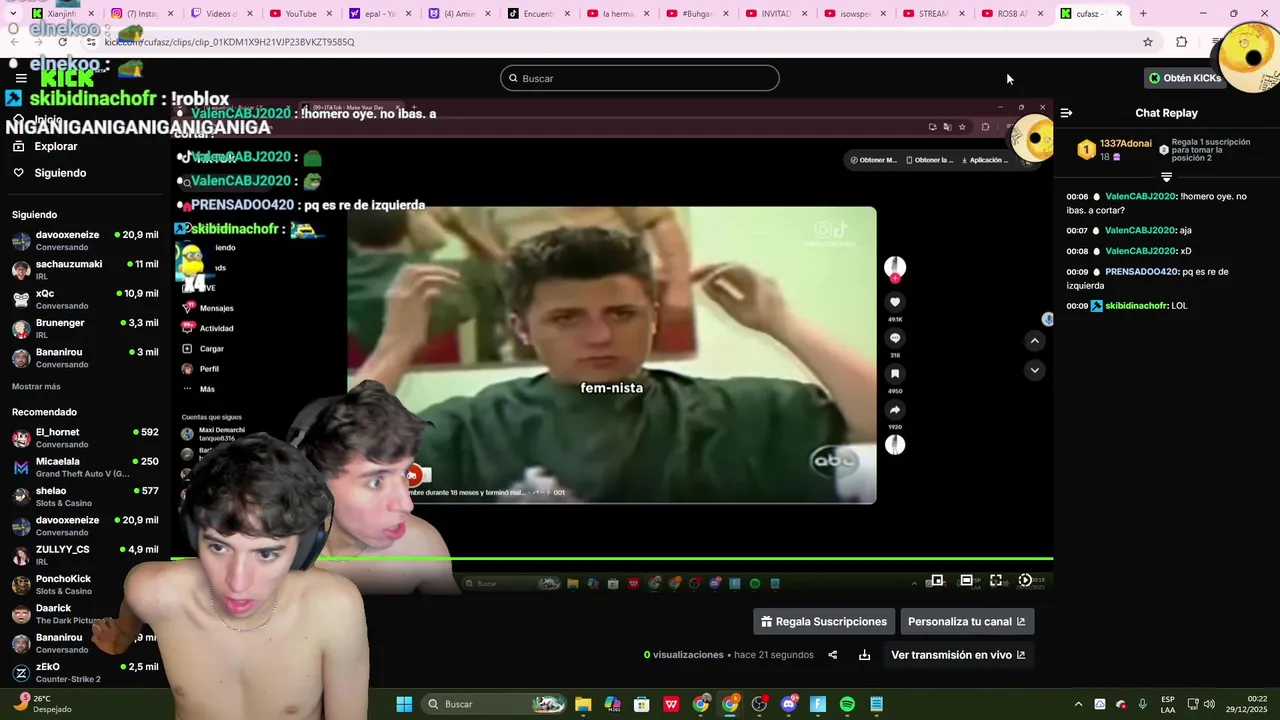
Task: Click Regala Suscripciones button
Action: tap(823, 622)
